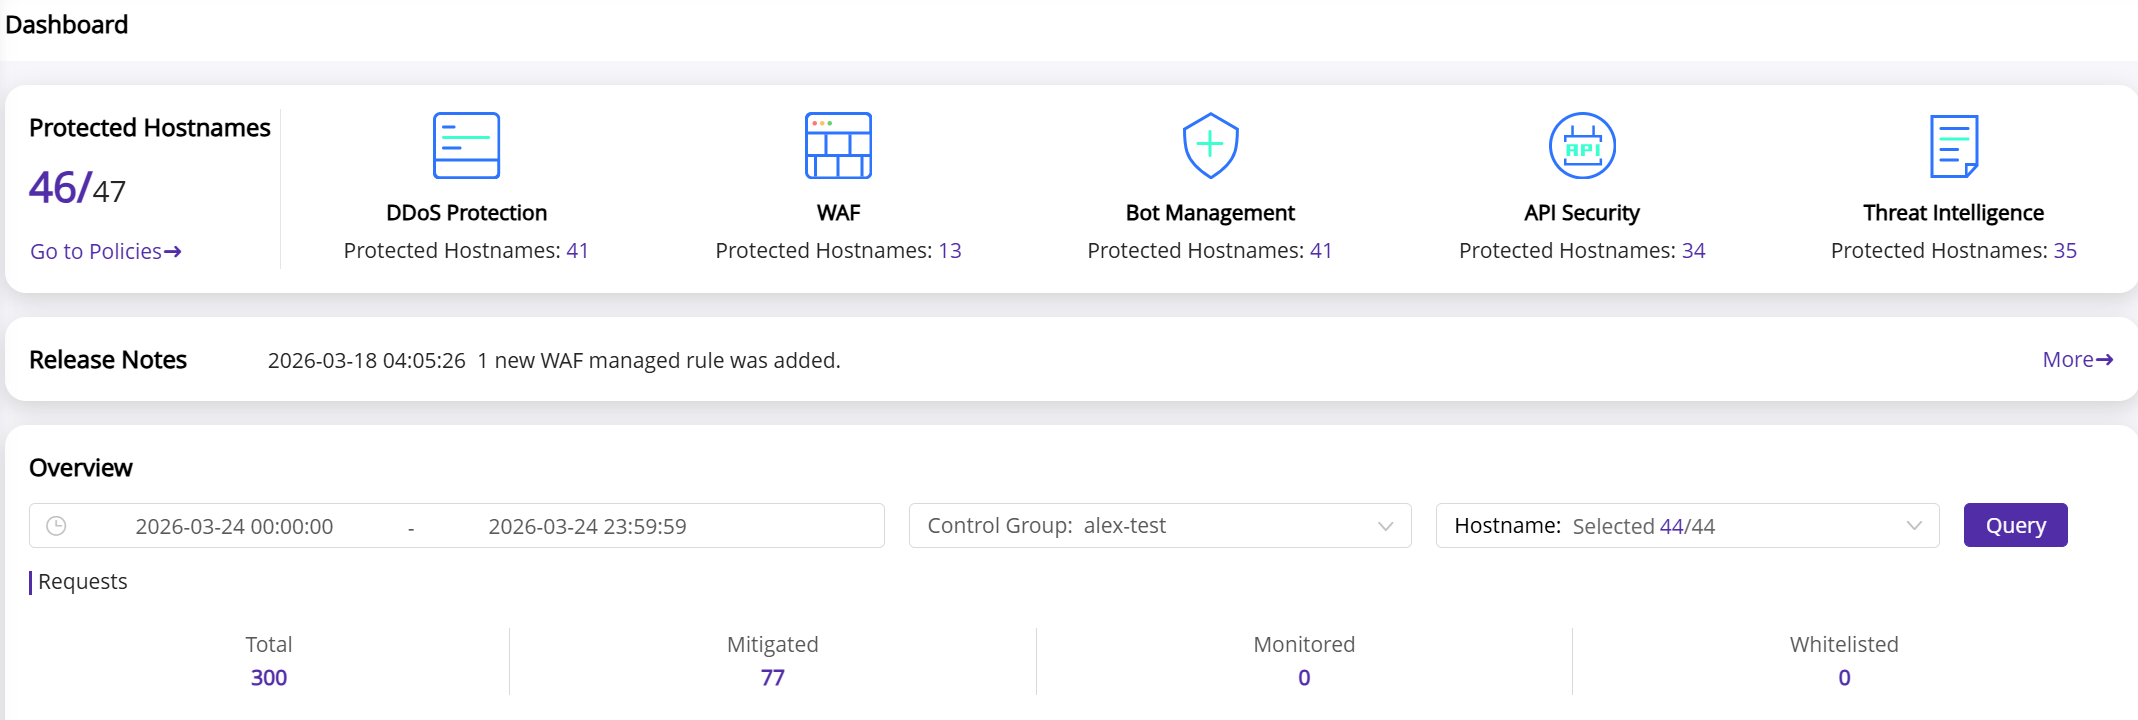Image resolution: width=2138 pixels, height=720 pixels.
Task: Click the Bot Management shield icon
Action: pos(1210,146)
